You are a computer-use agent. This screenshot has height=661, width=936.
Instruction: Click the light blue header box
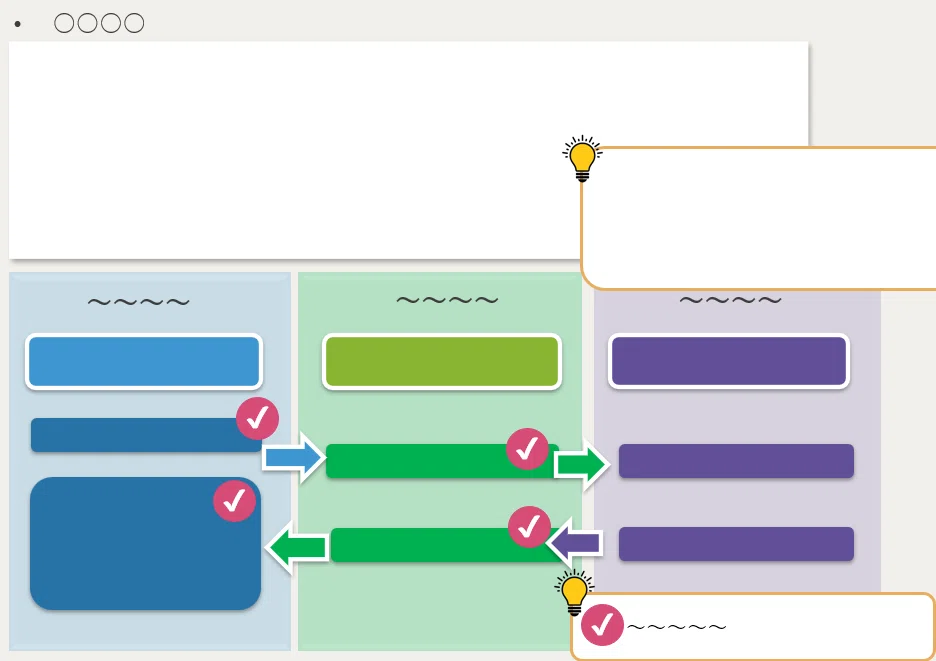coord(144,362)
